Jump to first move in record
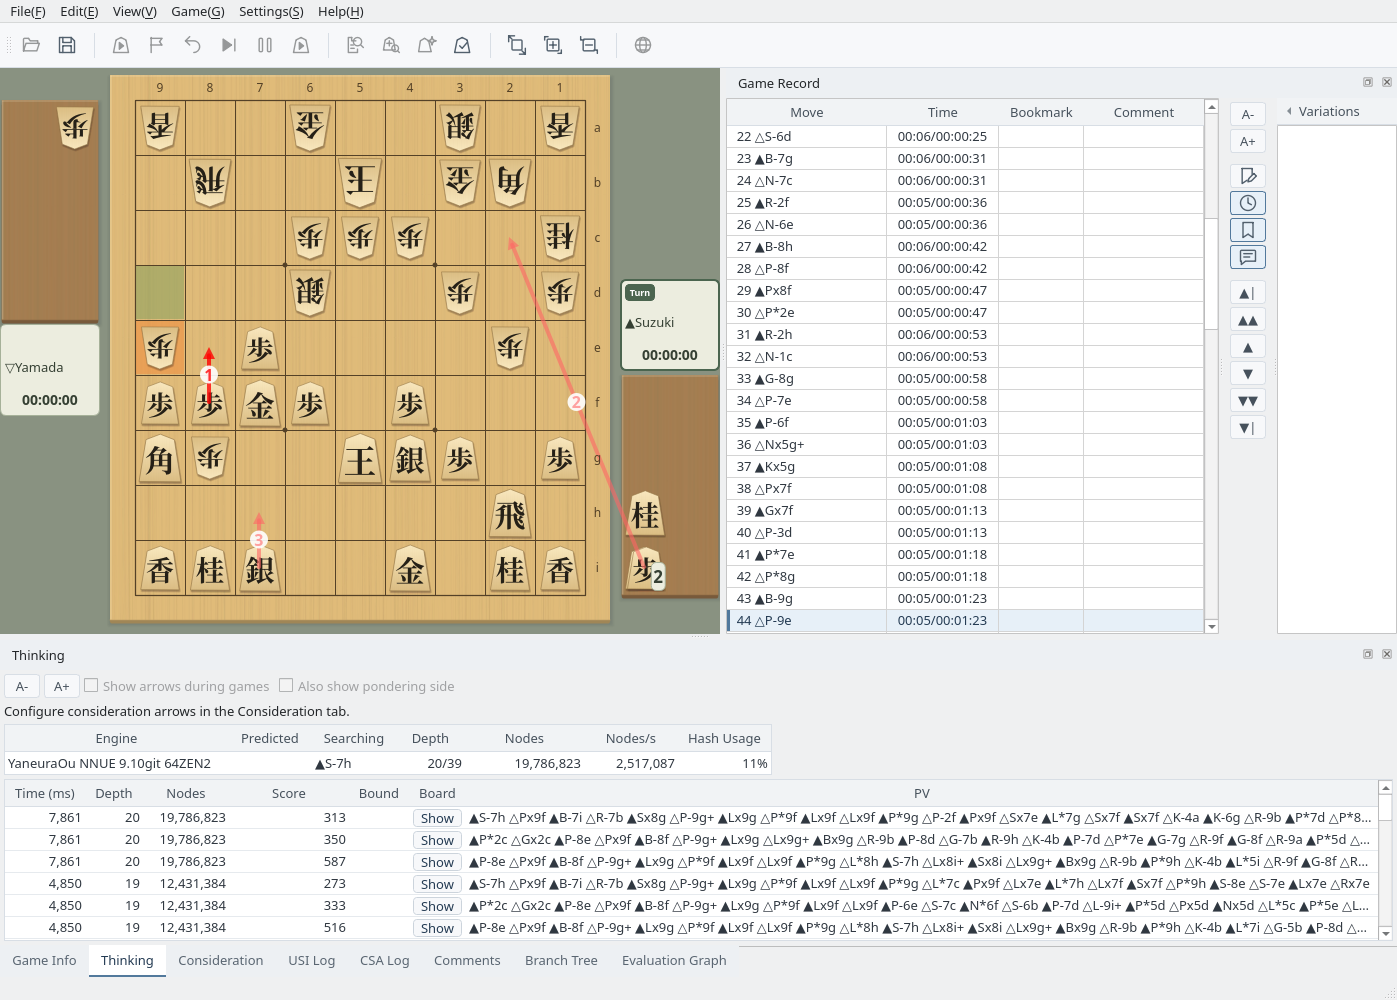This screenshot has width=1397, height=1000. tap(1248, 293)
